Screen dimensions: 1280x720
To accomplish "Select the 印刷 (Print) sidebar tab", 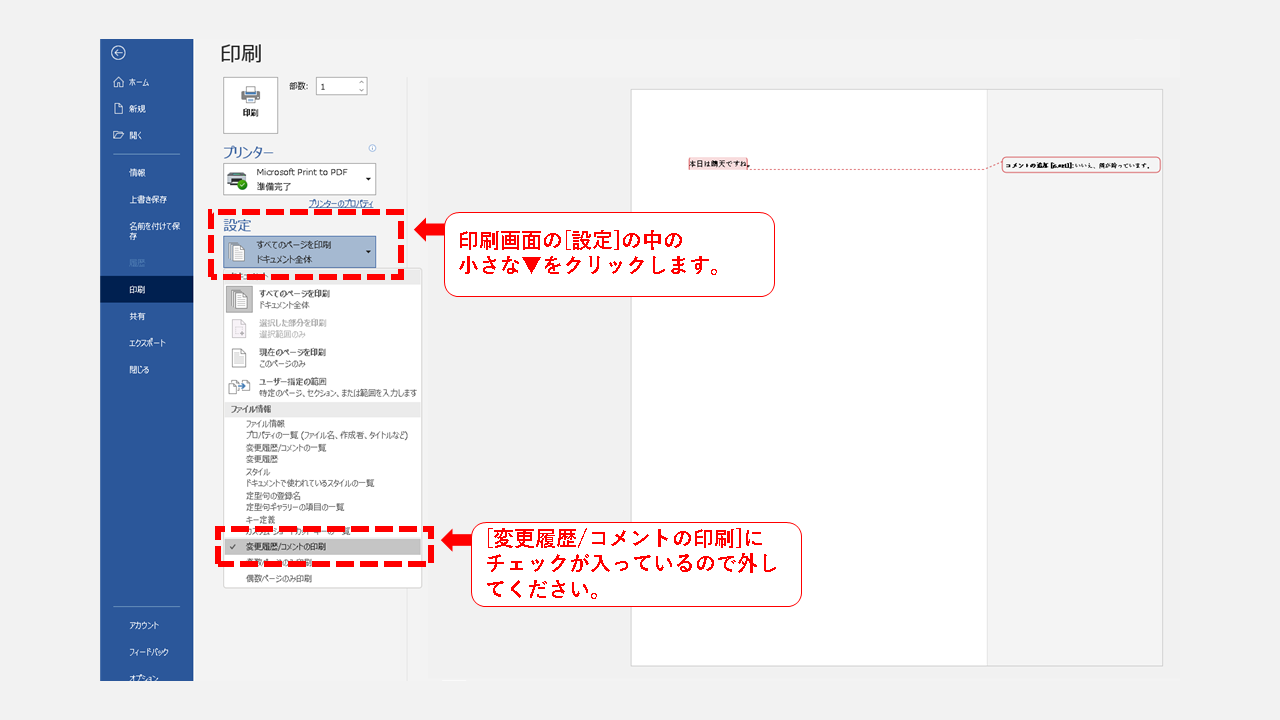I will 146,289.
